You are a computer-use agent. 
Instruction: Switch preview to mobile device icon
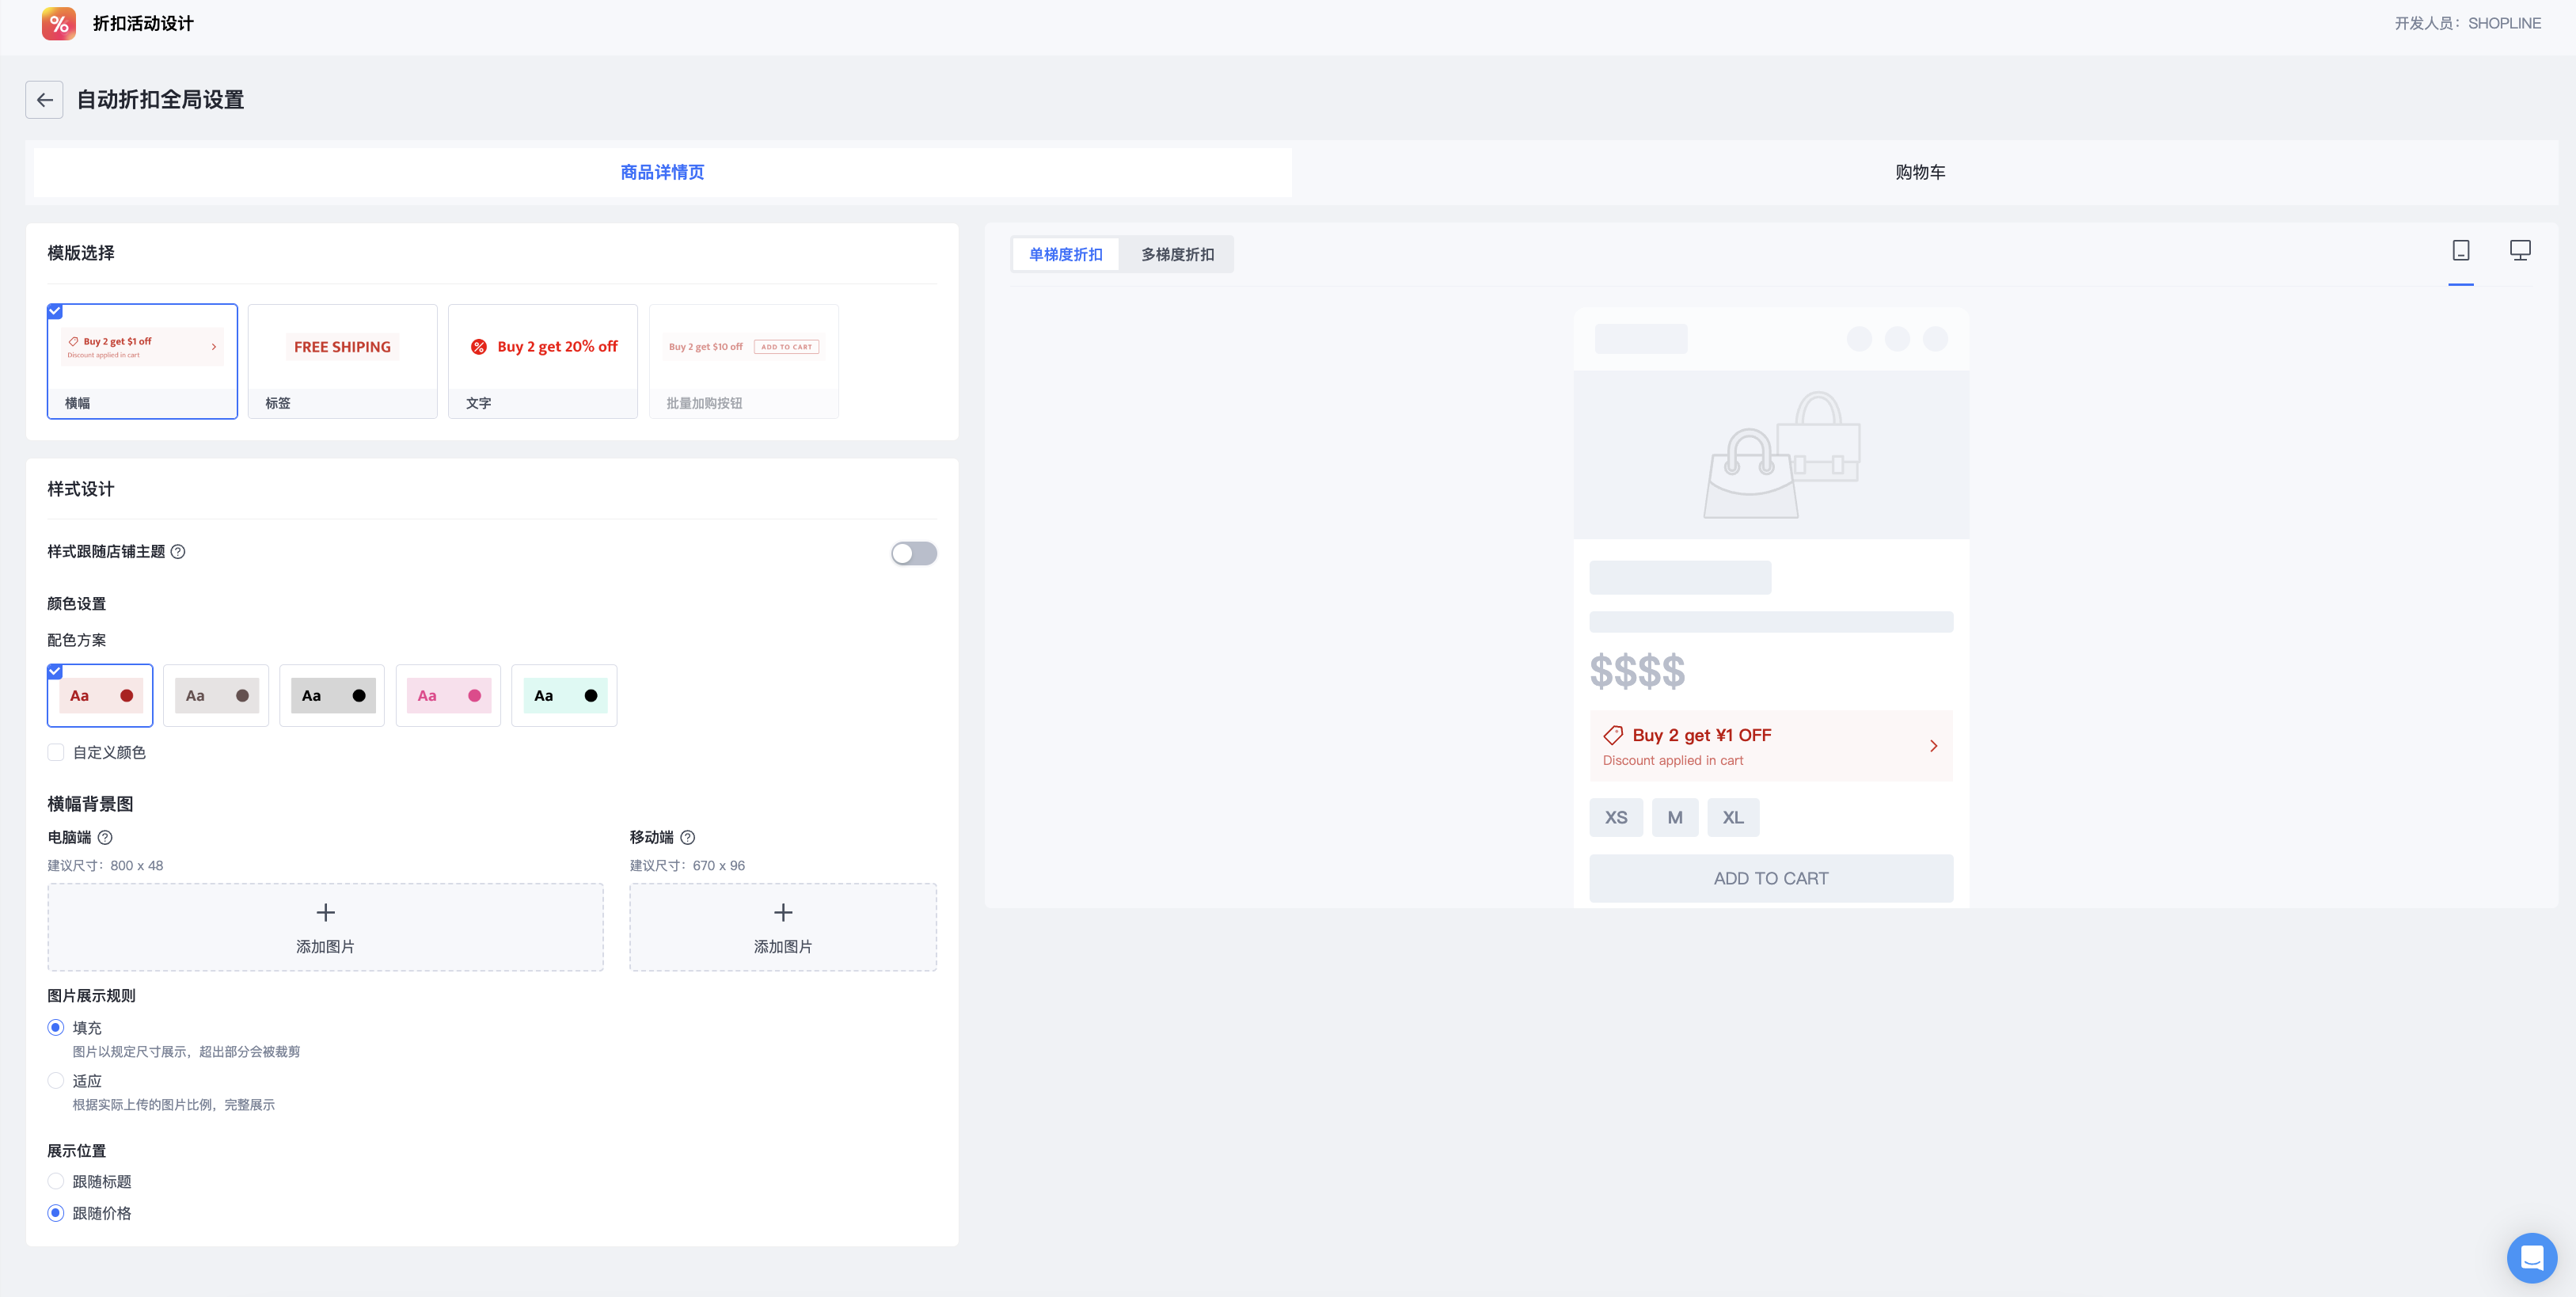[2460, 251]
